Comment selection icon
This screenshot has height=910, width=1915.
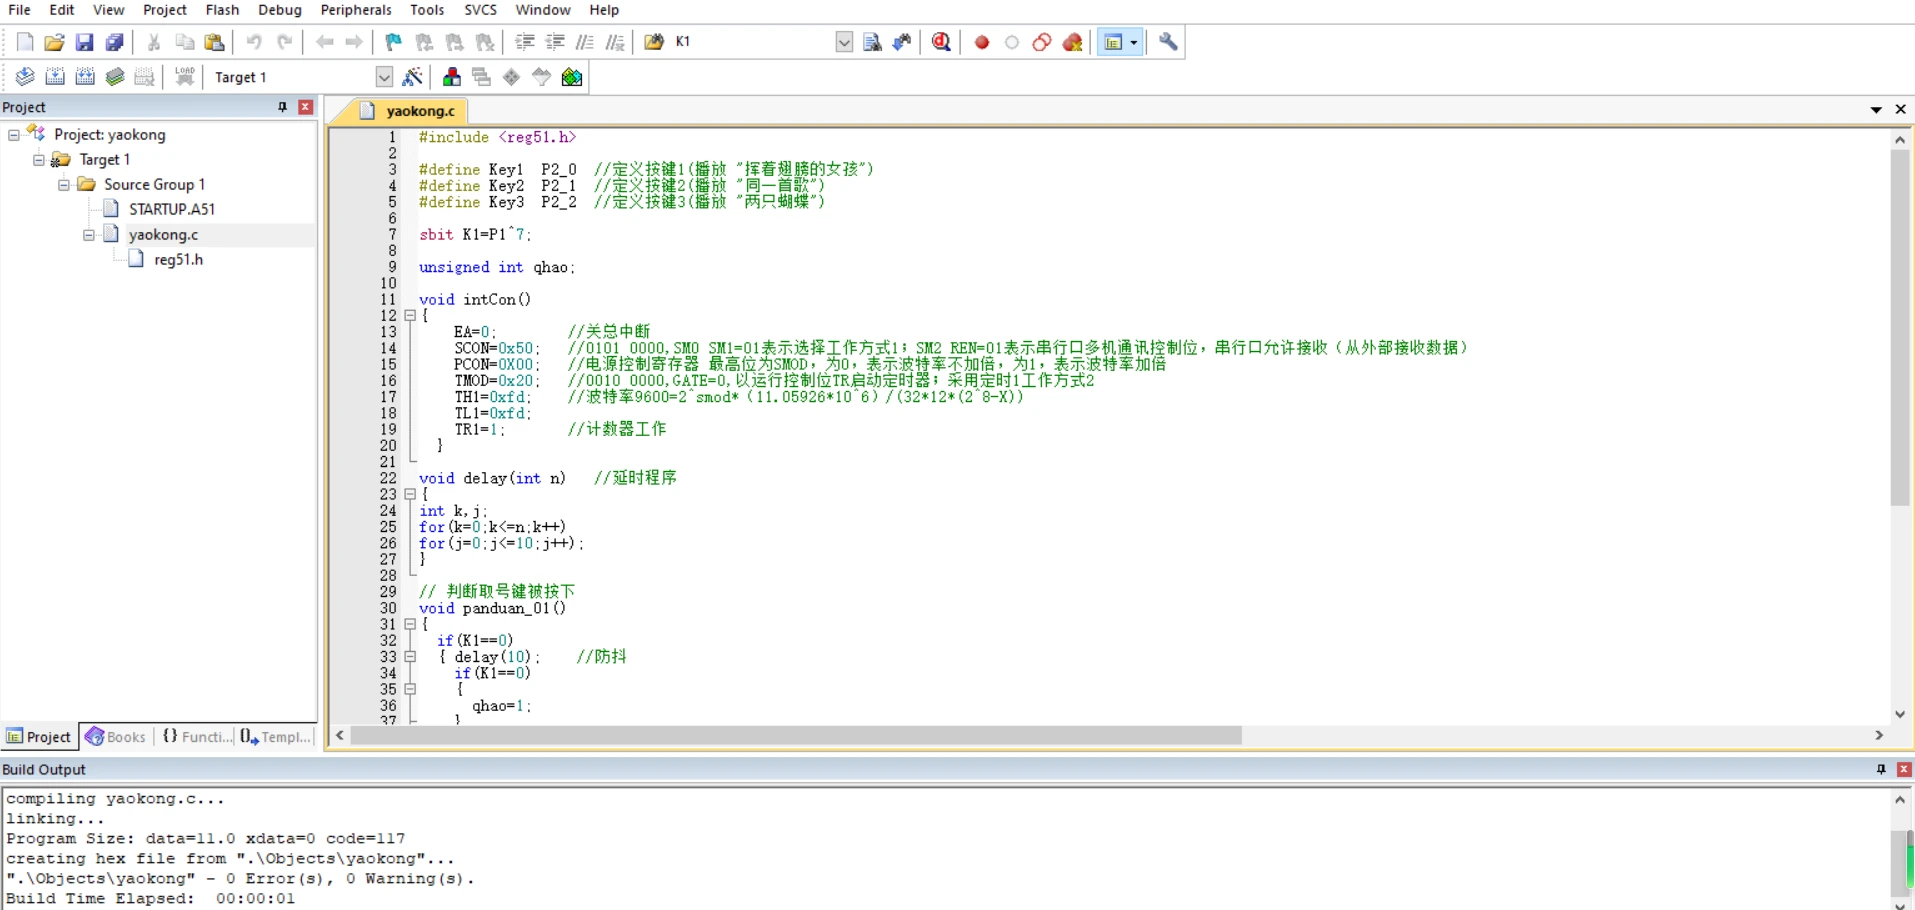(585, 42)
